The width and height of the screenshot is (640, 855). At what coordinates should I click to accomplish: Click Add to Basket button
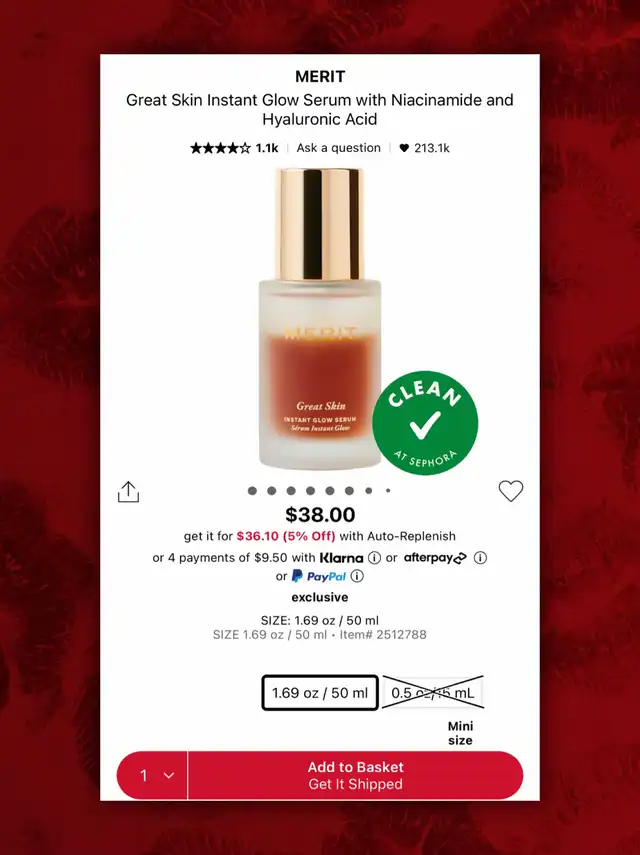point(355,775)
